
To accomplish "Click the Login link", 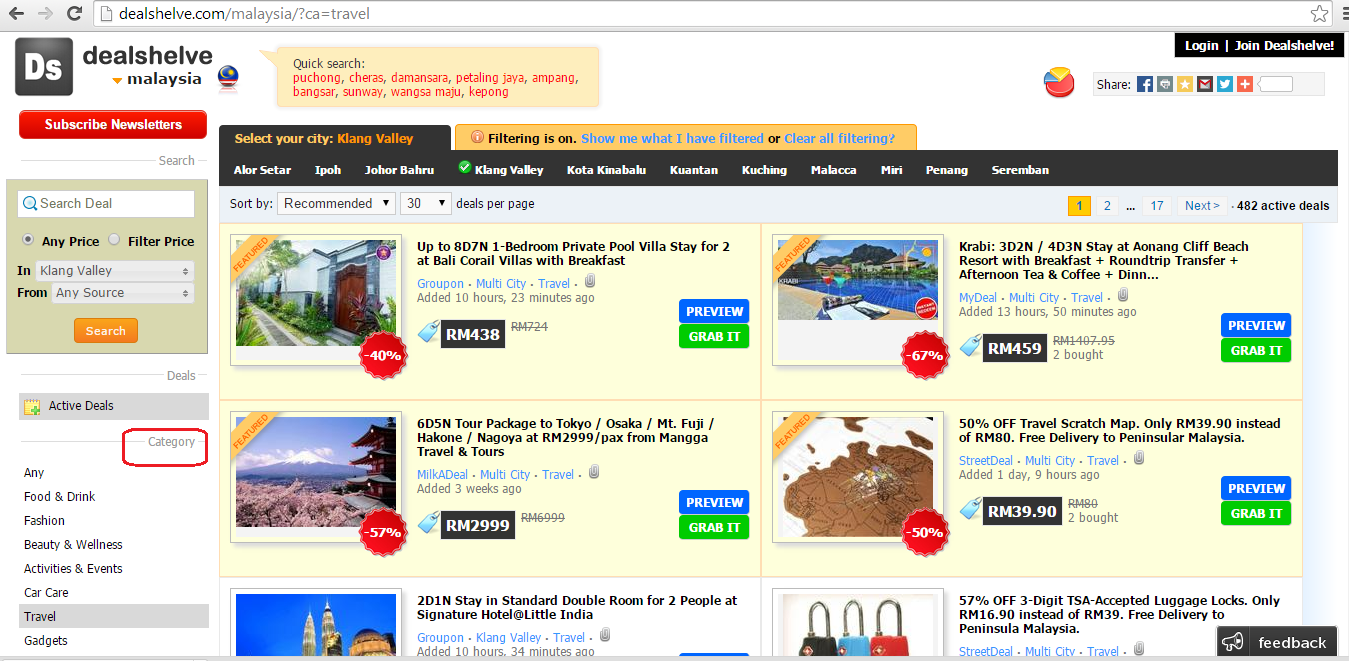I will tap(1201, 45).
